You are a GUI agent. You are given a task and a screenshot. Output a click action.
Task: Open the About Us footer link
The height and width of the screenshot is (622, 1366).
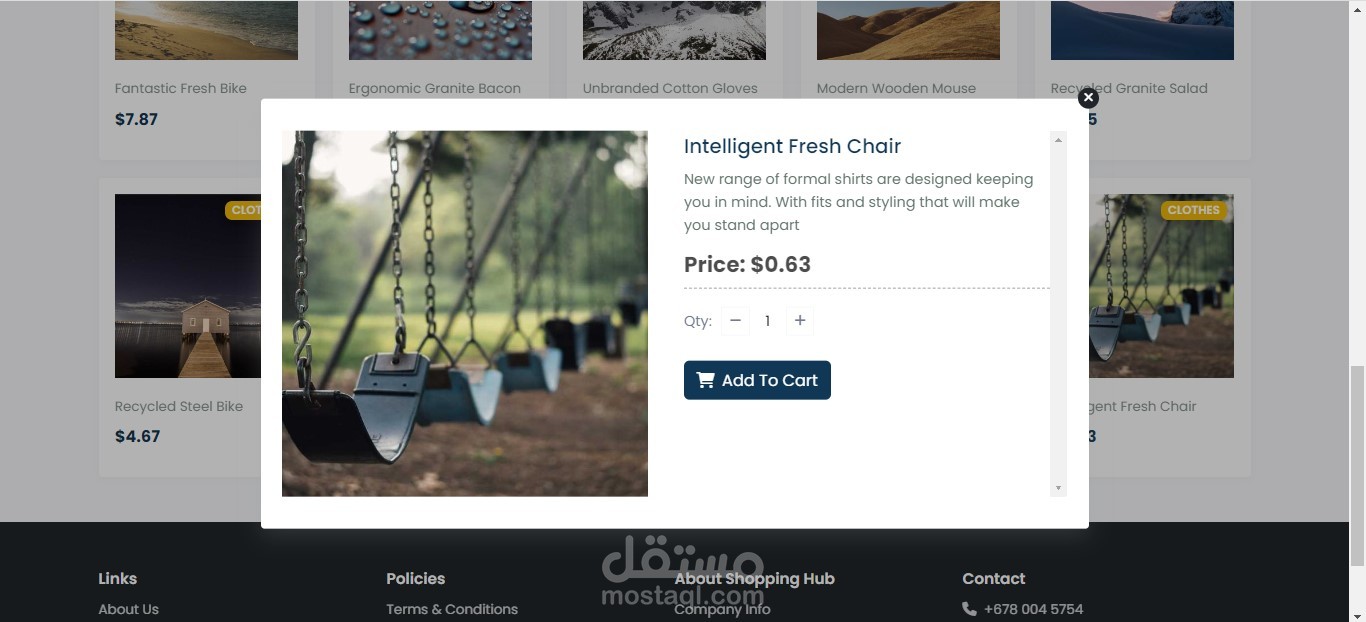click(128, 609)
